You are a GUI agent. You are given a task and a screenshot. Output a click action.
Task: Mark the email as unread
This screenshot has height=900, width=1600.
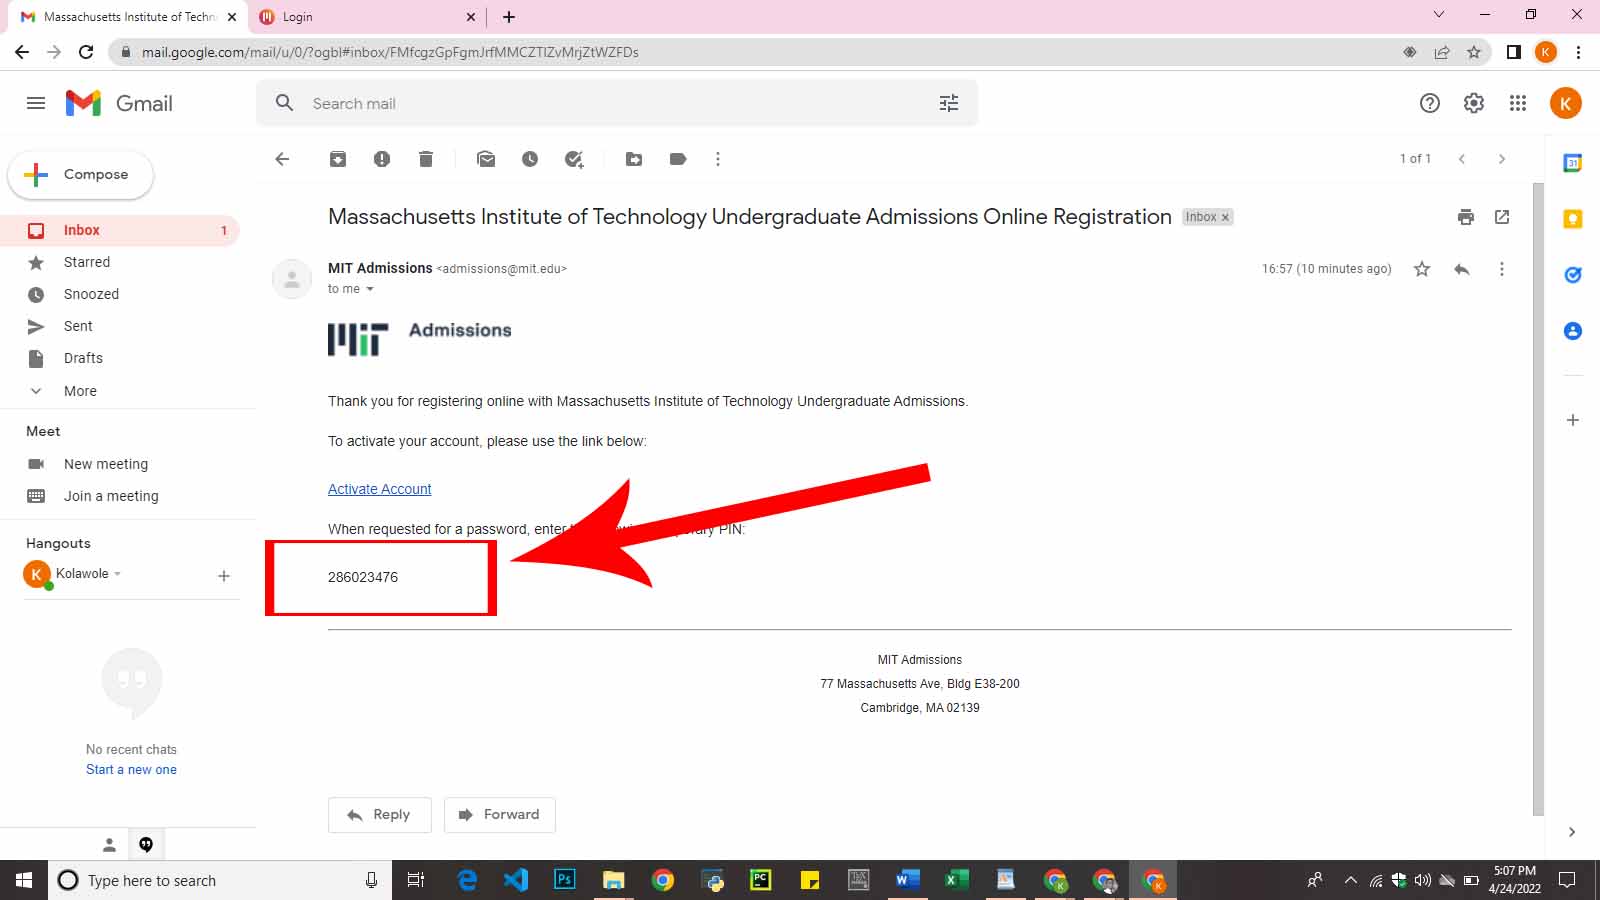486,159
